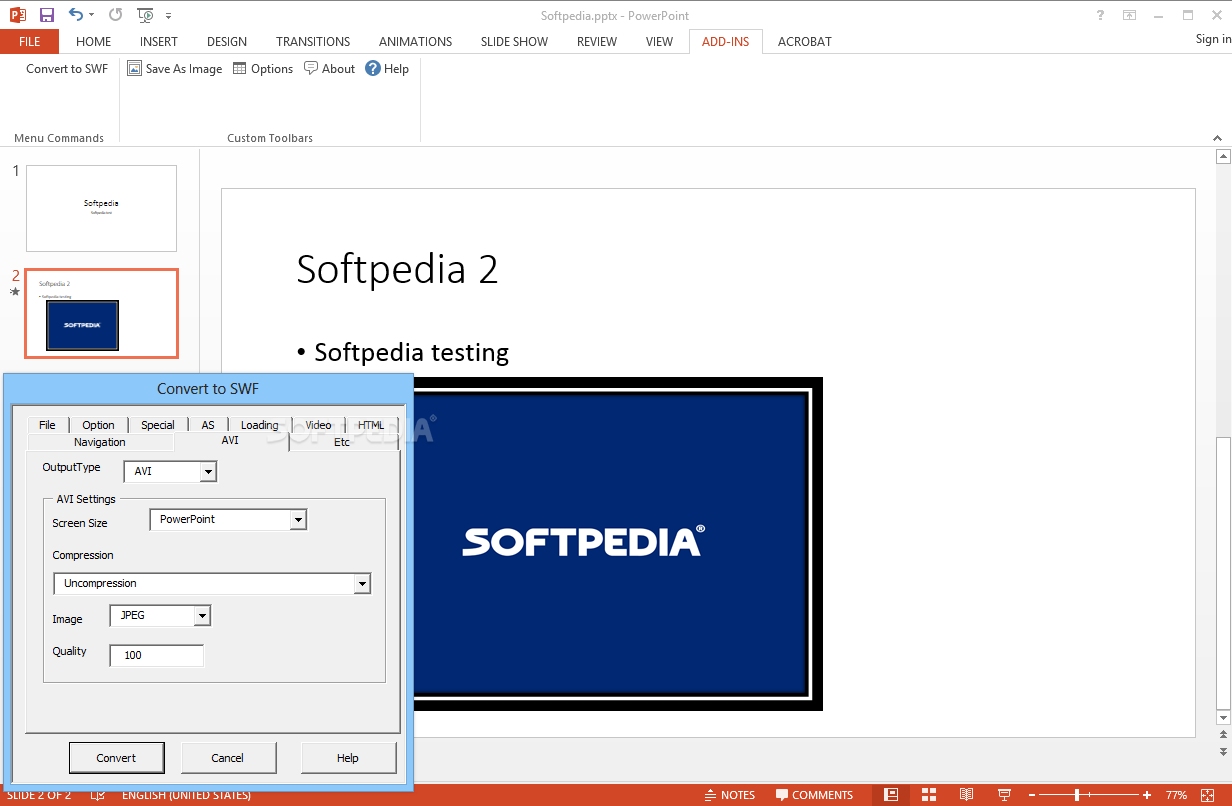Viewport: 1232px width, 806px height.
Task: Open the Undo history dropdown arrow
Action: pos(91,16)
